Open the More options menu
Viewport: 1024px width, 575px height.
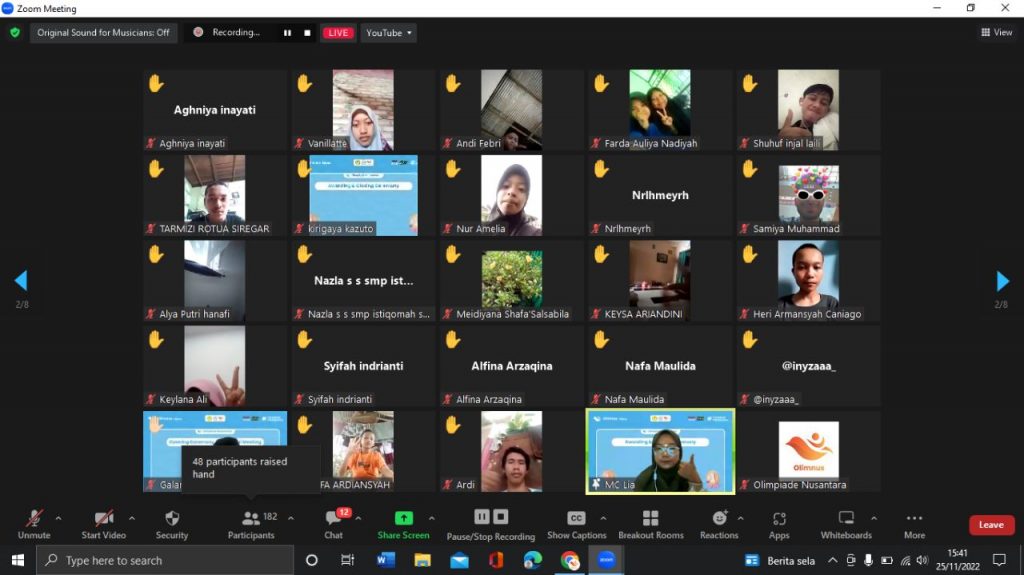point(914,518)
